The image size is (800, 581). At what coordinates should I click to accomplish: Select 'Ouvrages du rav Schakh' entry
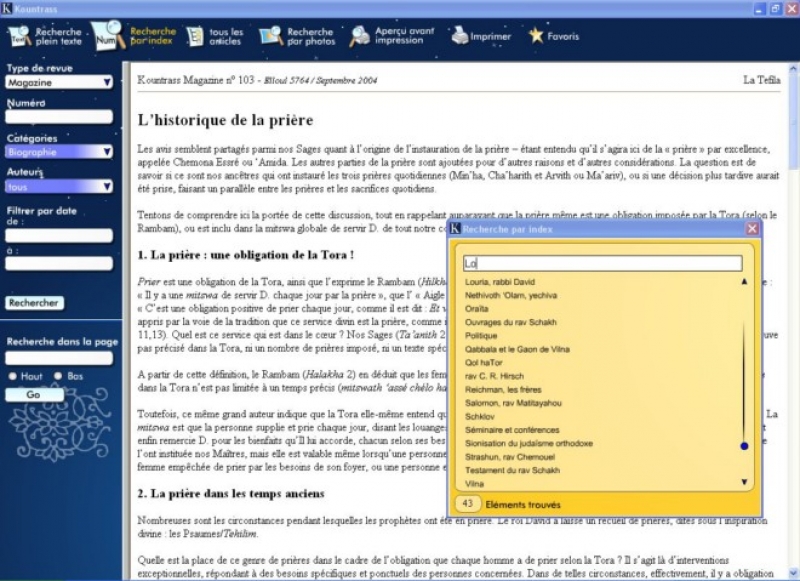[x=510, y=322]
